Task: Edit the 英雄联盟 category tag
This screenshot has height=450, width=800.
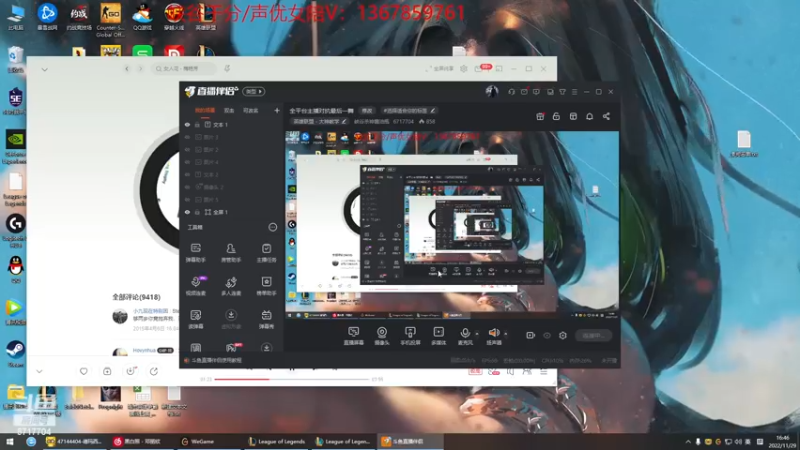Action: click(x=320, y=121)
